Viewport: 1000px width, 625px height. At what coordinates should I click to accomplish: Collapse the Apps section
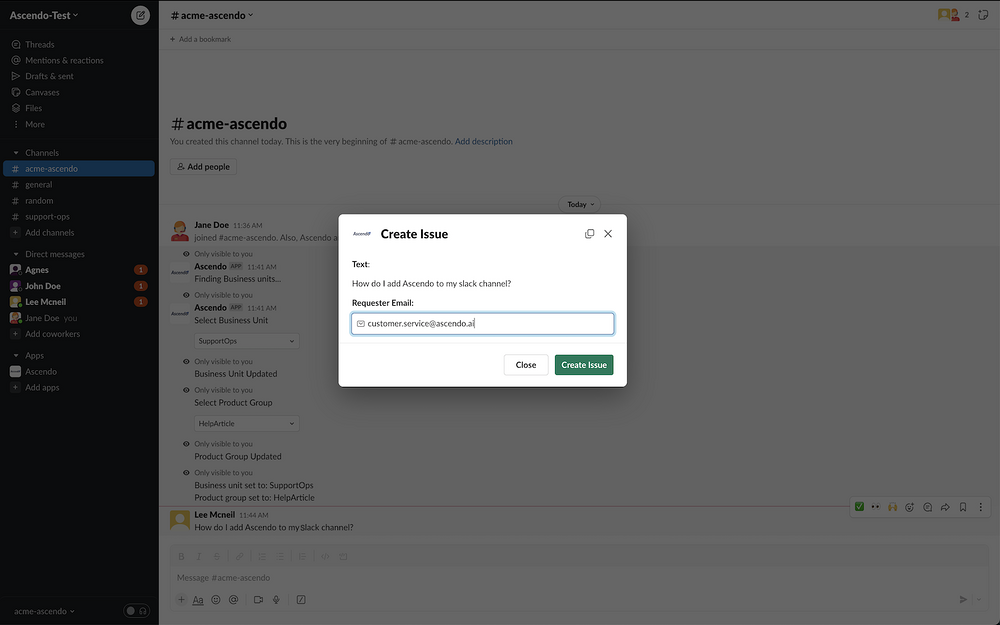pos(16,356)
